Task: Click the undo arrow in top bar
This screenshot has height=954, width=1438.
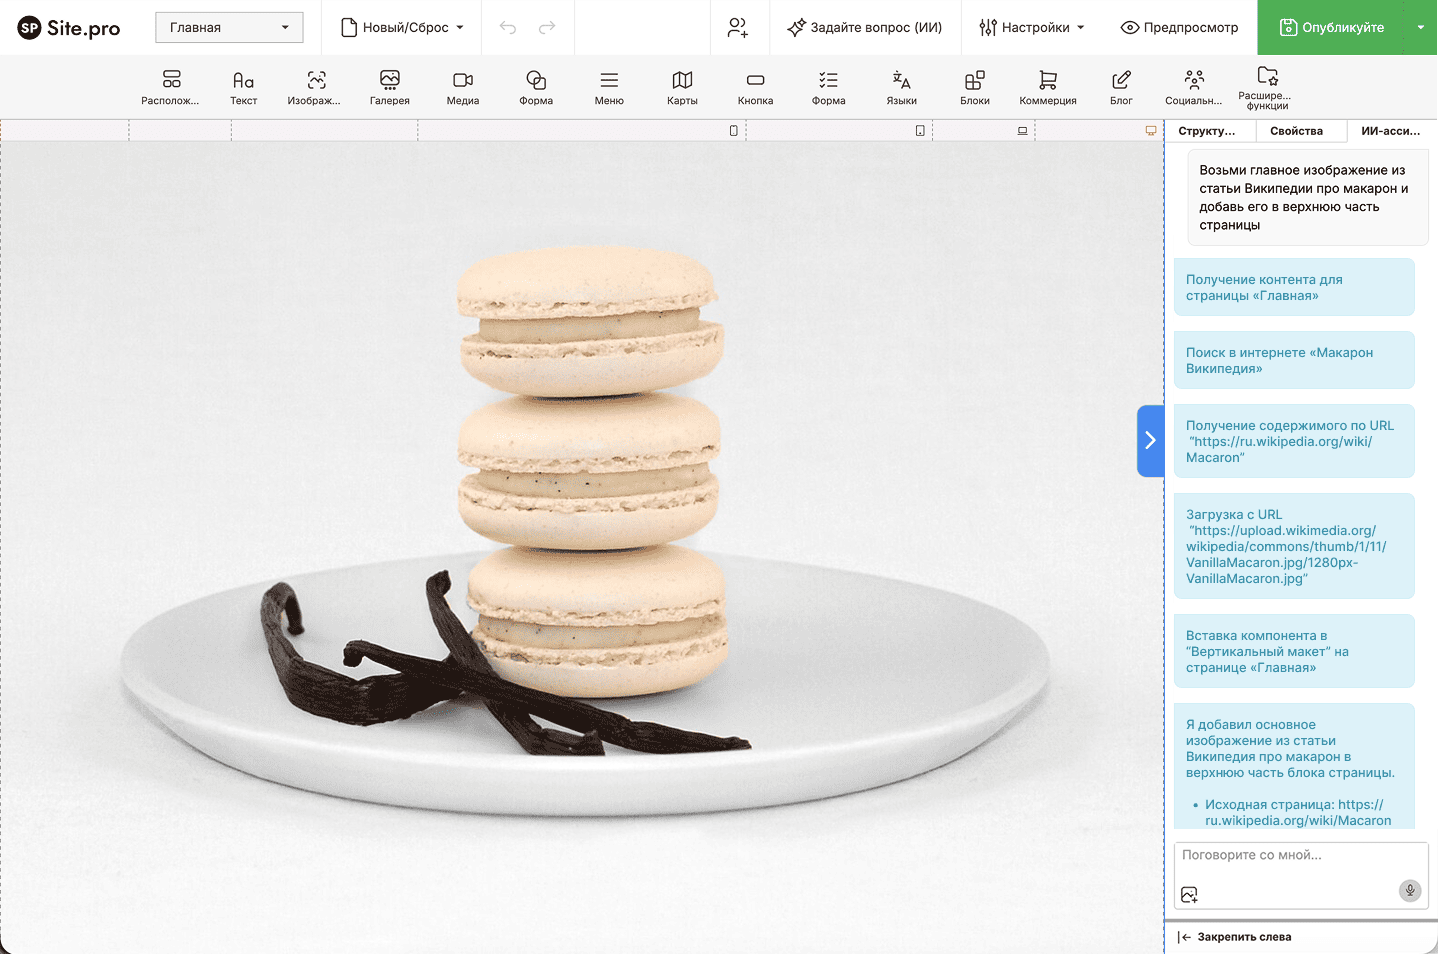Action: [508, 28]
